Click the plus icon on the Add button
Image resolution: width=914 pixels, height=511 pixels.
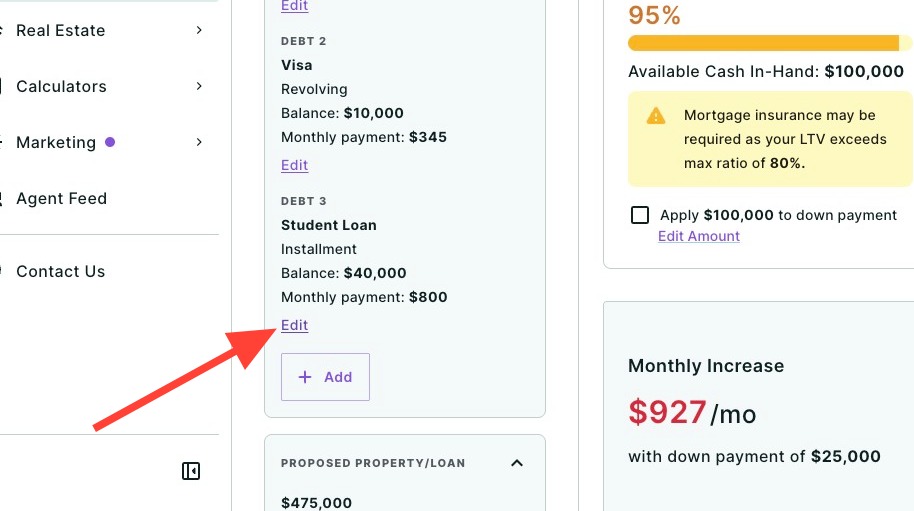pyautogui.click(x=305, y=377)
